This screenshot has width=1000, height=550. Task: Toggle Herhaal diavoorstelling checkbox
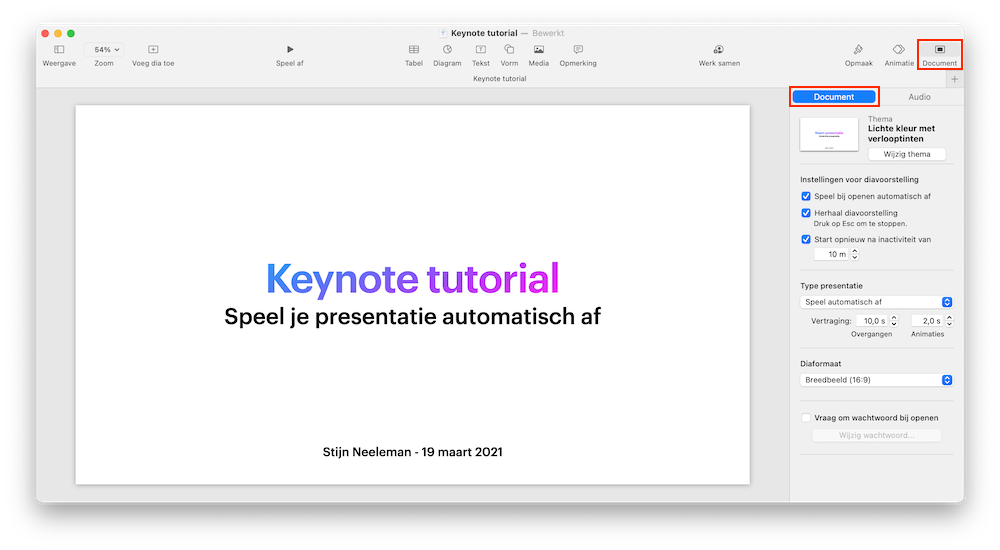[x=806, y=213]
